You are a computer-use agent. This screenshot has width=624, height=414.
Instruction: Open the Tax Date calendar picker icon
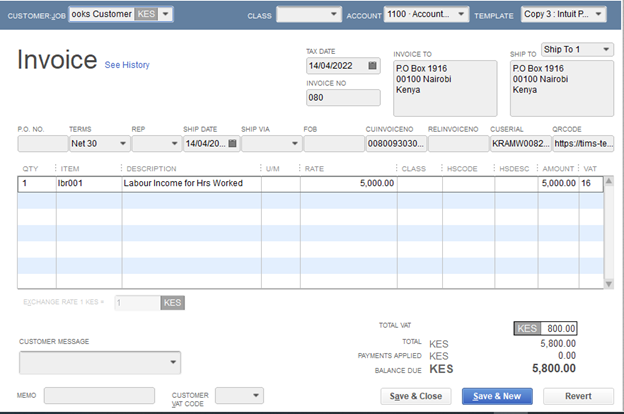[373, 66]
